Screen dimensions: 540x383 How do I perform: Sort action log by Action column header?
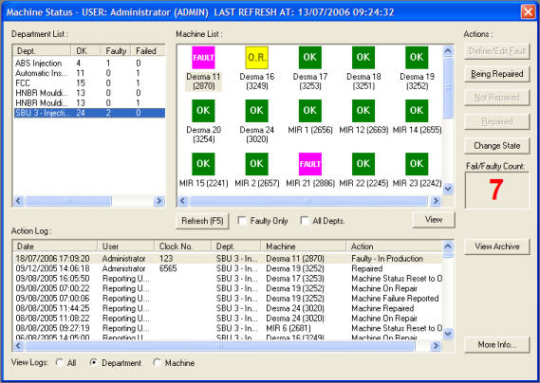[394, 246]
